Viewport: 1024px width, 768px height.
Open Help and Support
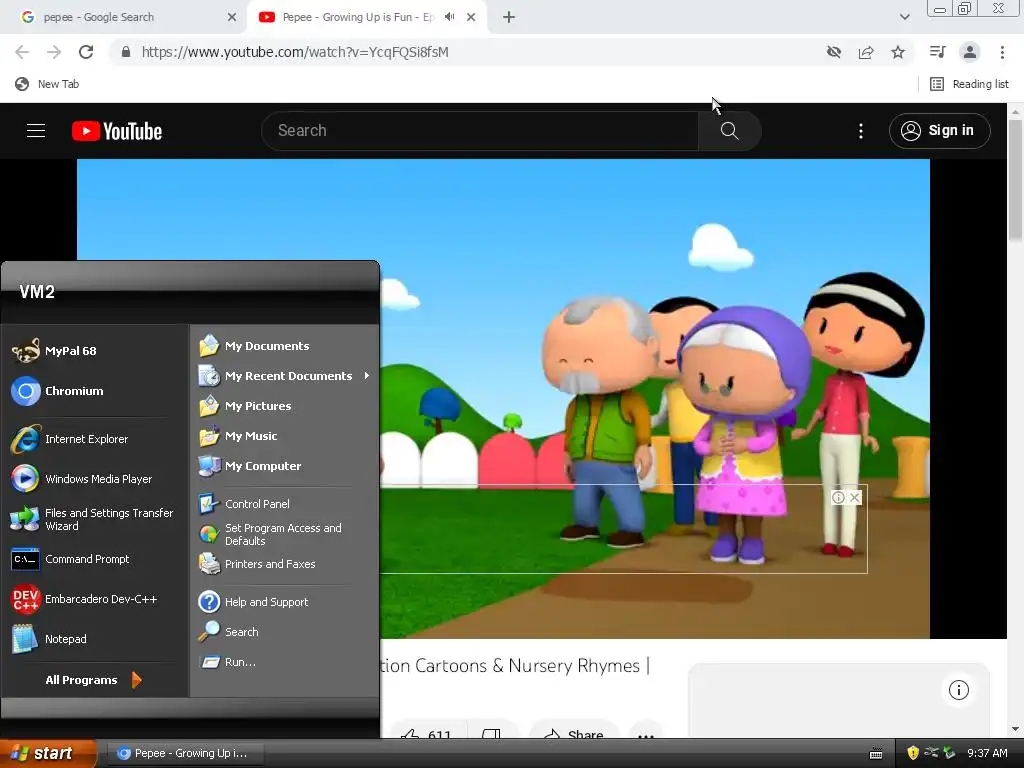(x=254, y=602)
